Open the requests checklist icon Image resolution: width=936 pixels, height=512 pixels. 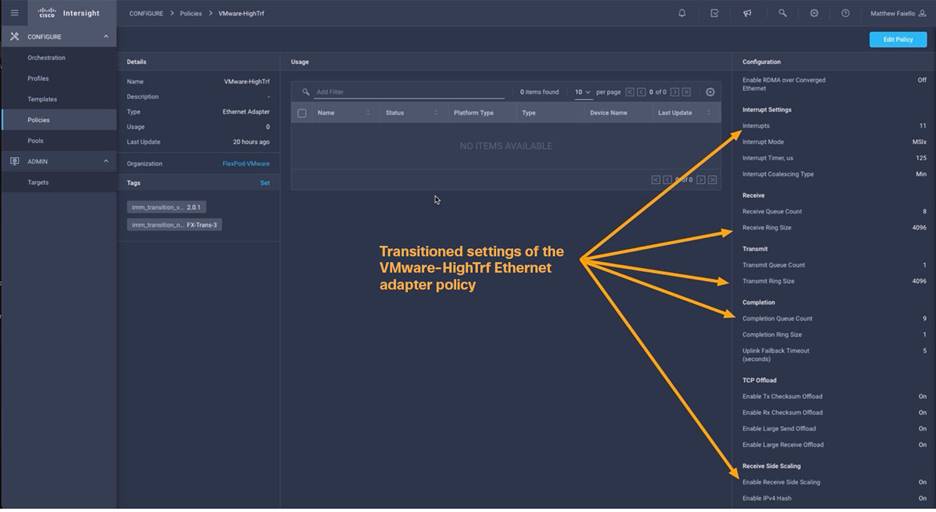tap(715, 13)
